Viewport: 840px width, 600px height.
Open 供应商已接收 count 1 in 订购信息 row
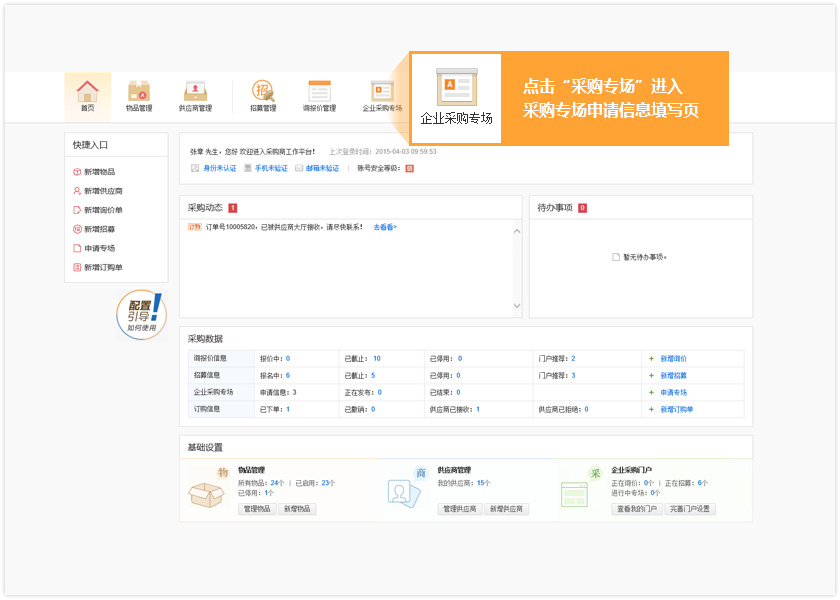(x=478, y=409)
